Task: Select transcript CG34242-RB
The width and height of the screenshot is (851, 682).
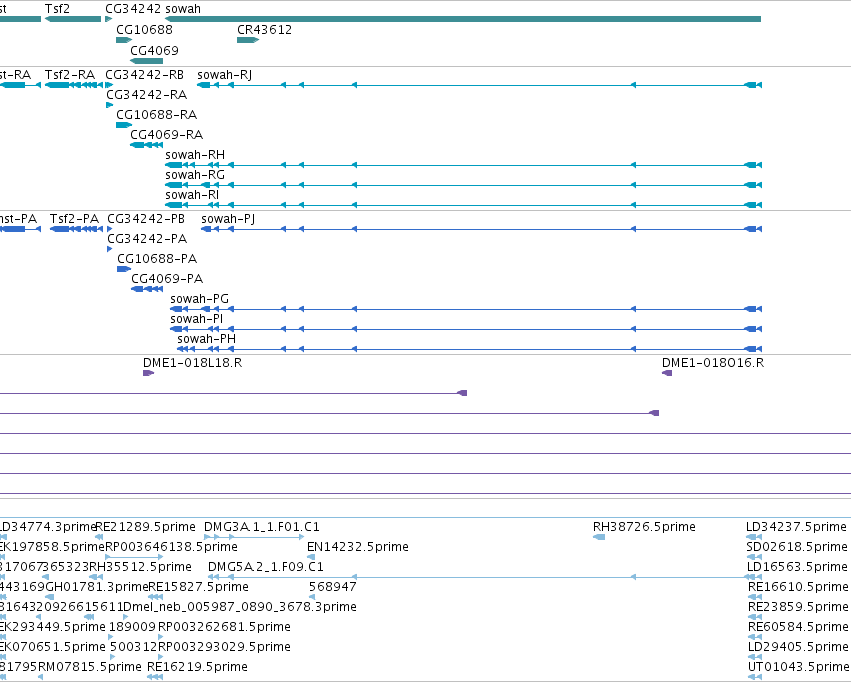Action: pos(145,74)
